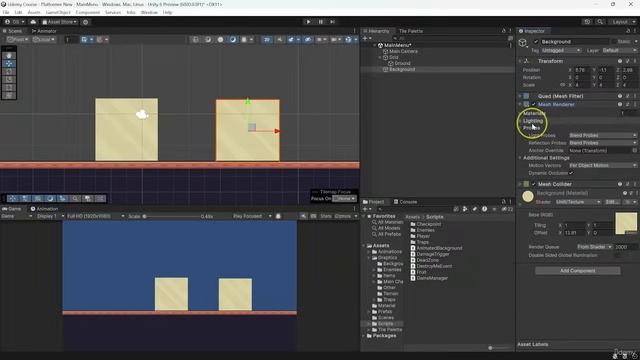Screen dimensions: 640x360
Task: Click the Edit button next to Shader
Action: (x=611, y=202)
